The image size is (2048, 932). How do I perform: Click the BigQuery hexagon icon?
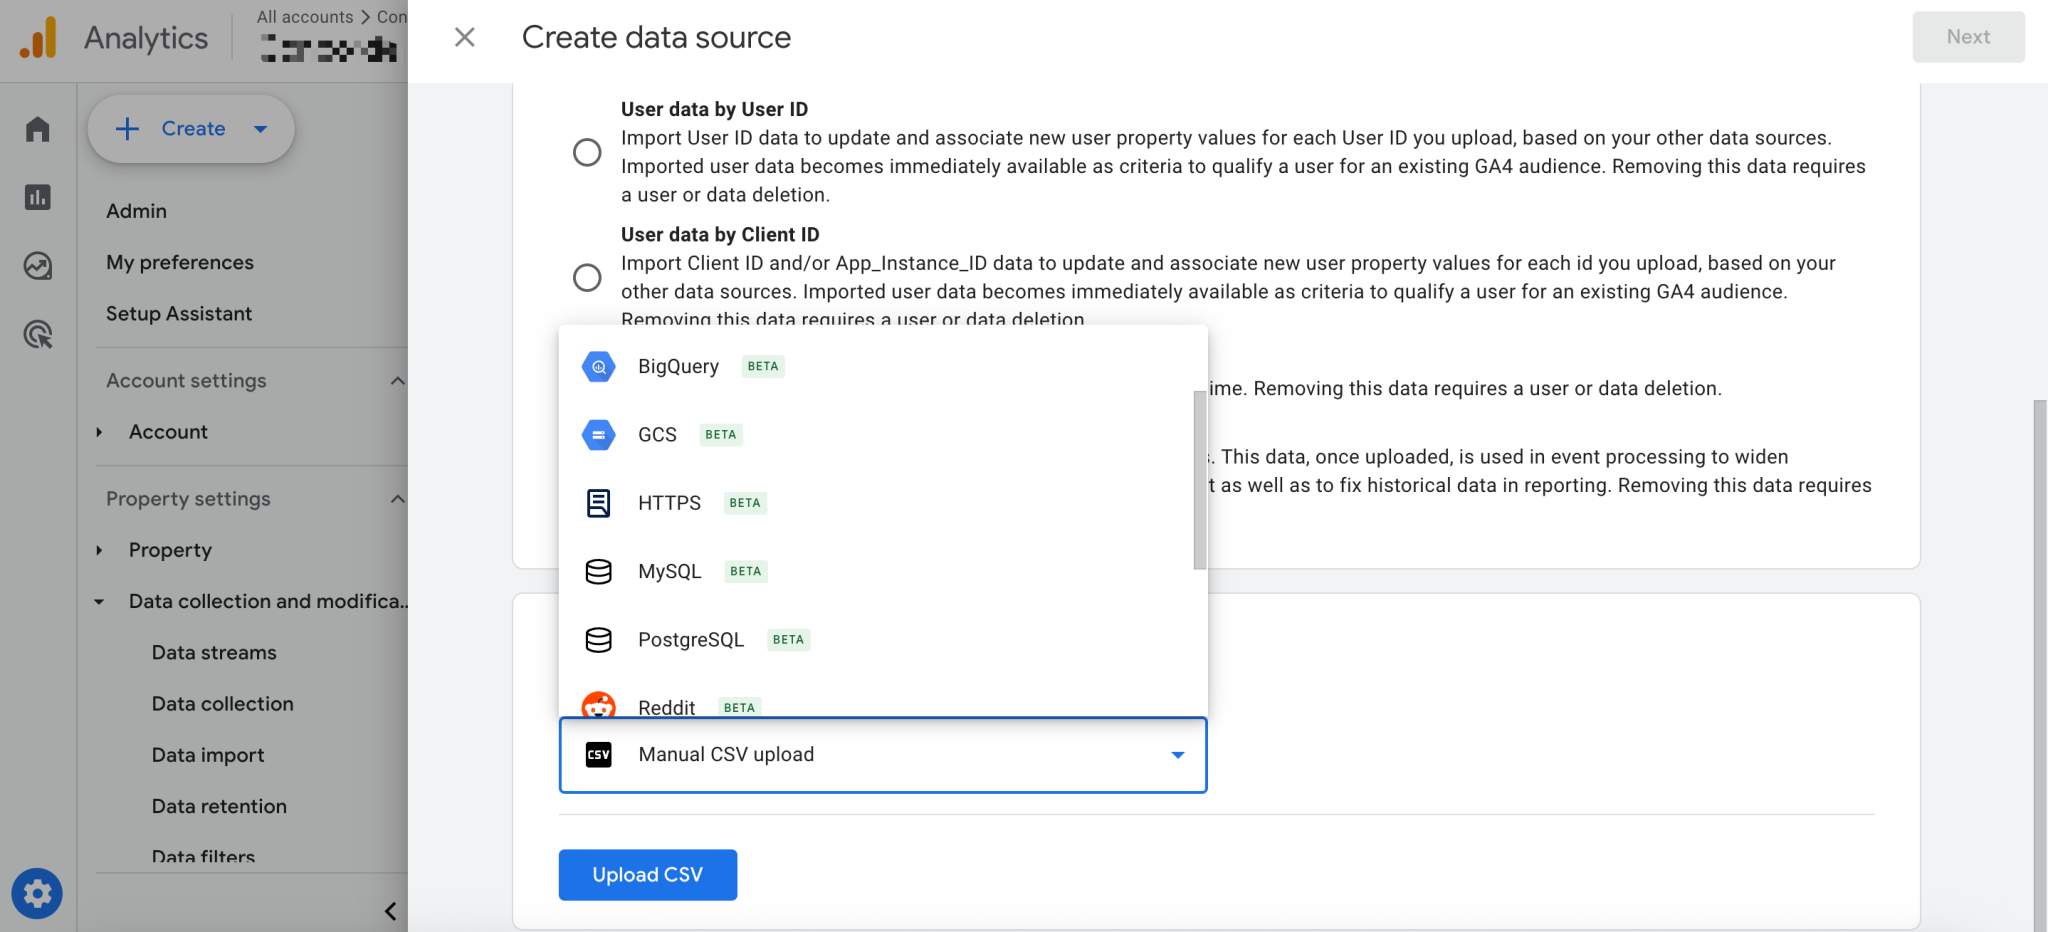[x=598, y=367]
